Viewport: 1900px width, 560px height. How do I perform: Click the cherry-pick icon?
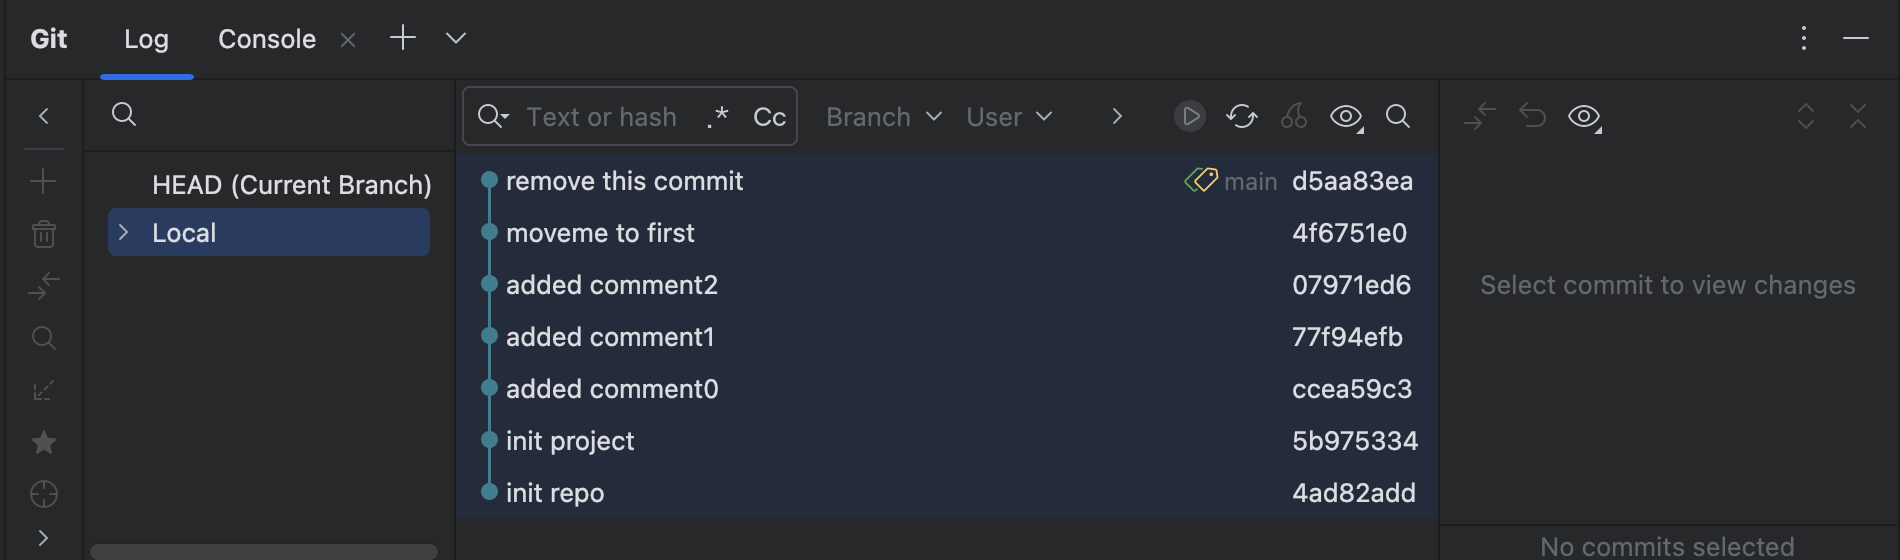point(1294,117)
